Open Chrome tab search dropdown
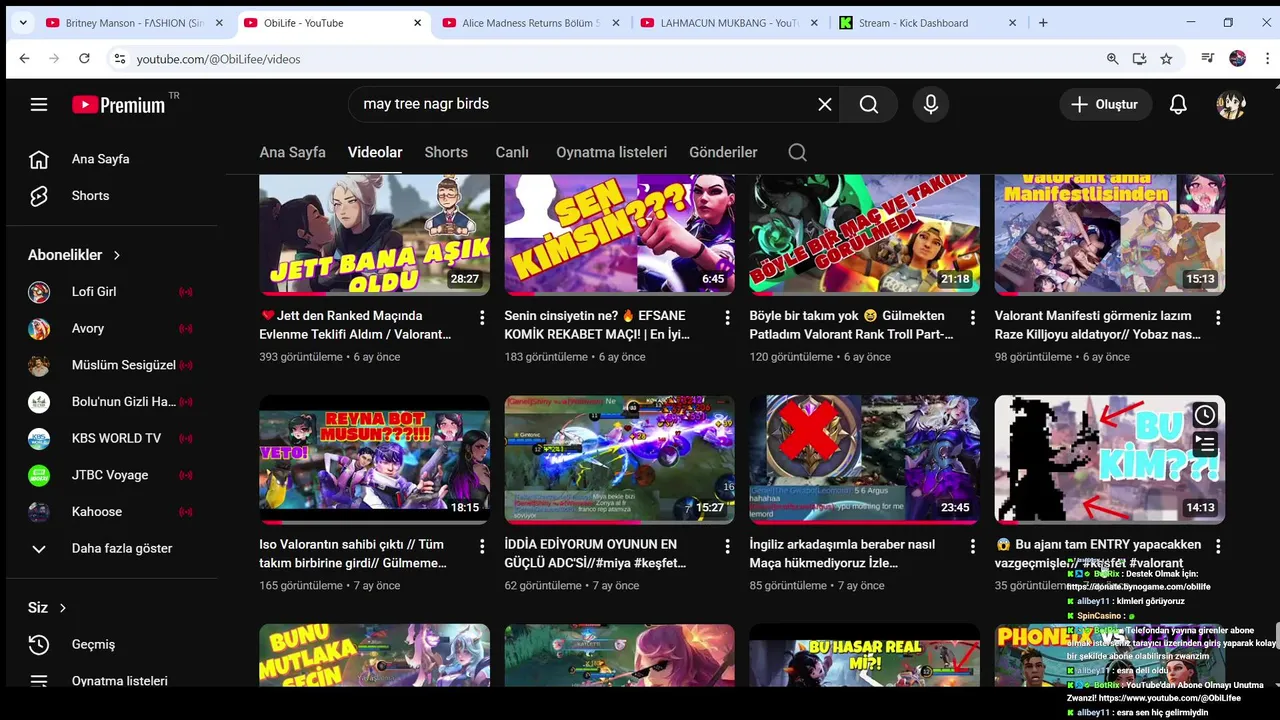The image size is (1280, 720). pyautogui.click(x=22, y=22)
